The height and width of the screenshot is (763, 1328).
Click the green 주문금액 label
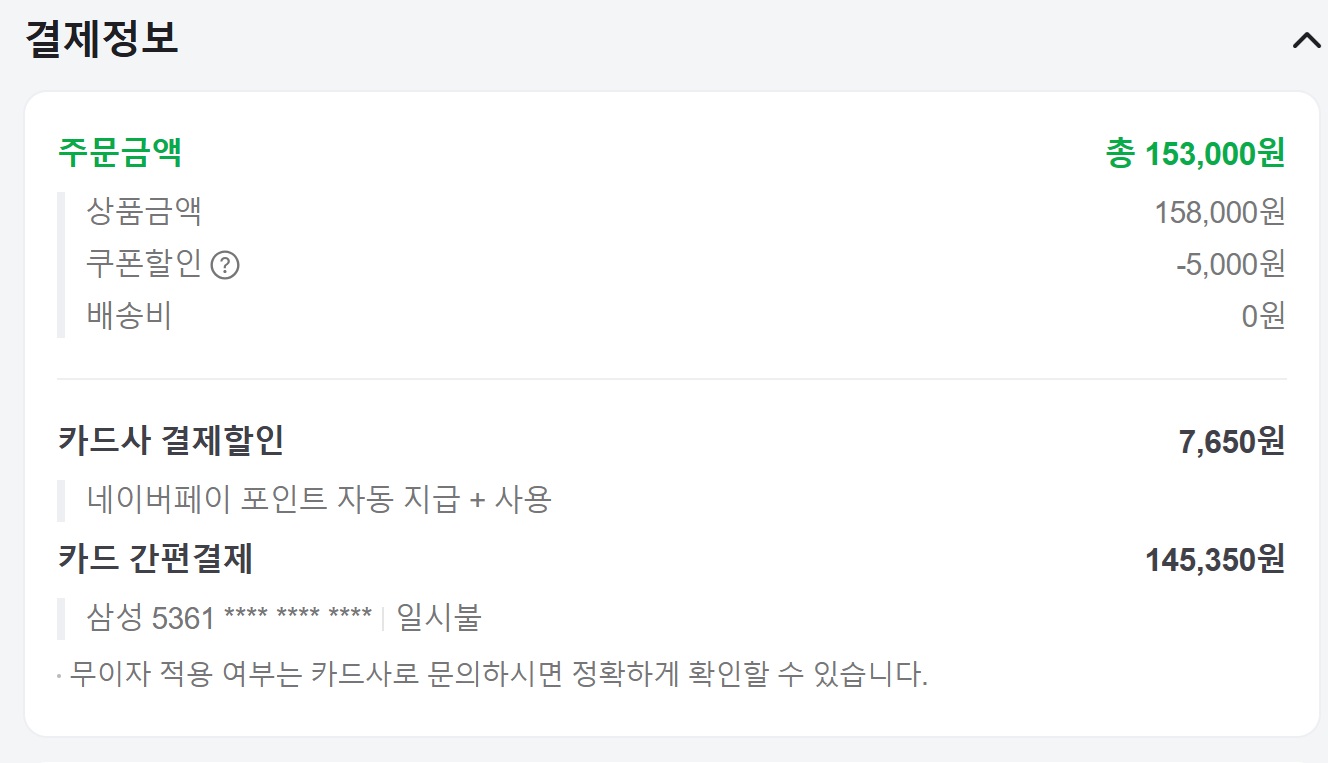tap(120, 153)
